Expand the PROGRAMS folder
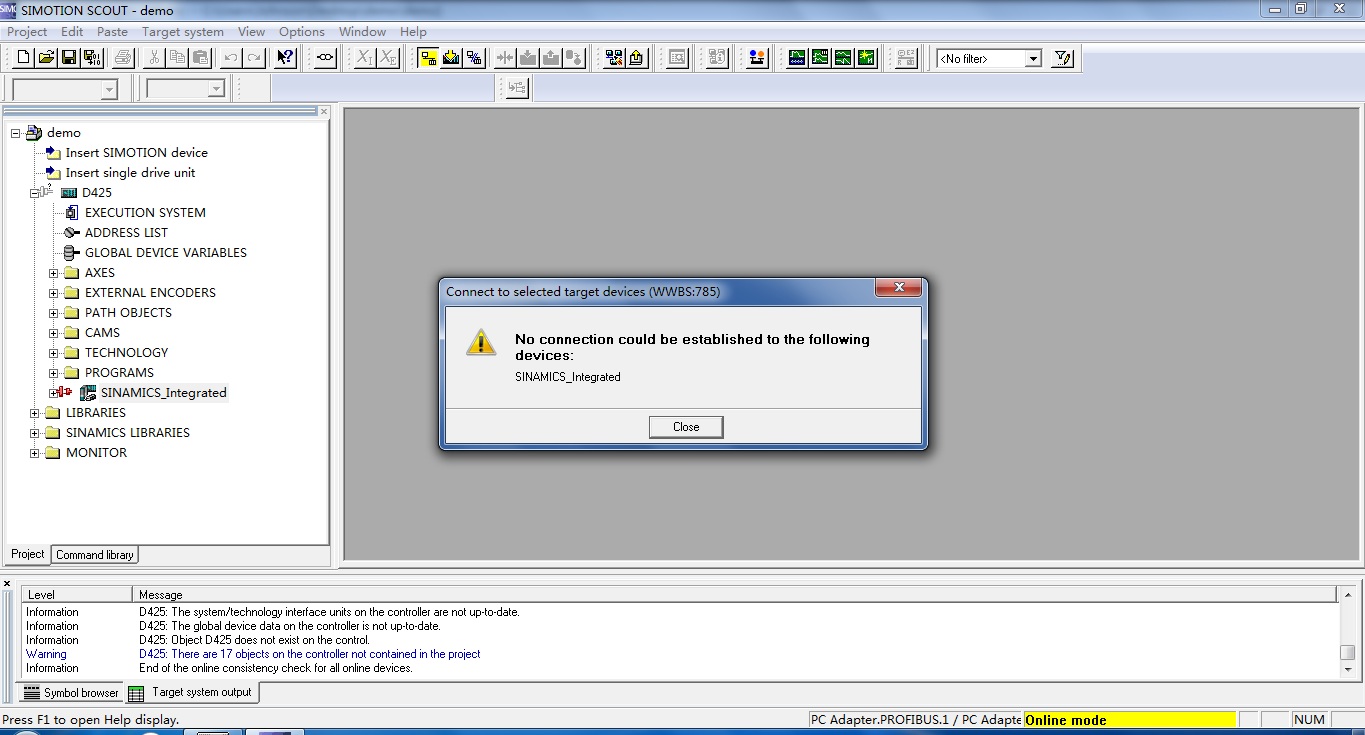 (x=54, y=373)
